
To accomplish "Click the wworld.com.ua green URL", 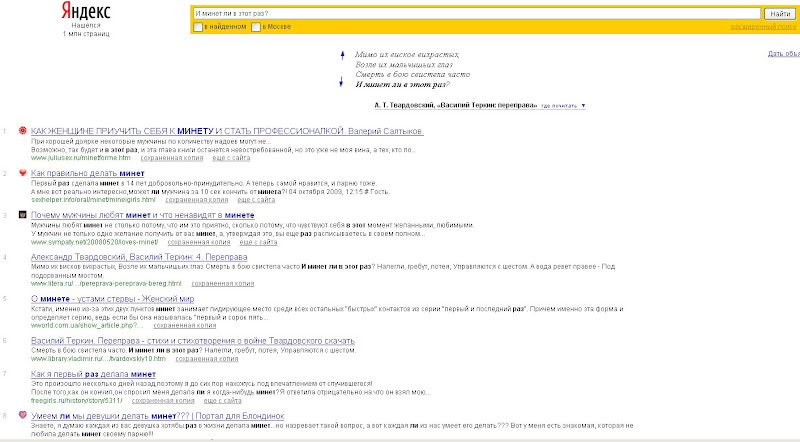I will click(x=87, y=325).
